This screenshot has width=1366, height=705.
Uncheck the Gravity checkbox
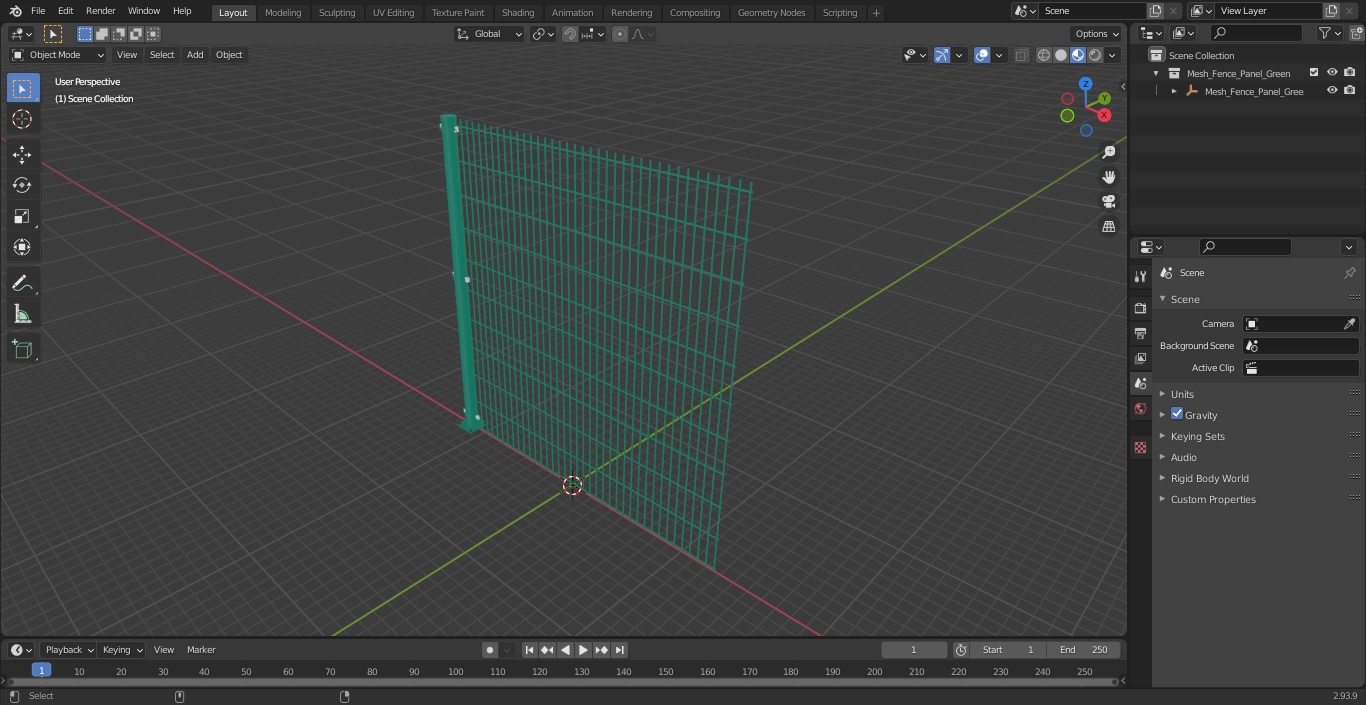point(1177,414)
